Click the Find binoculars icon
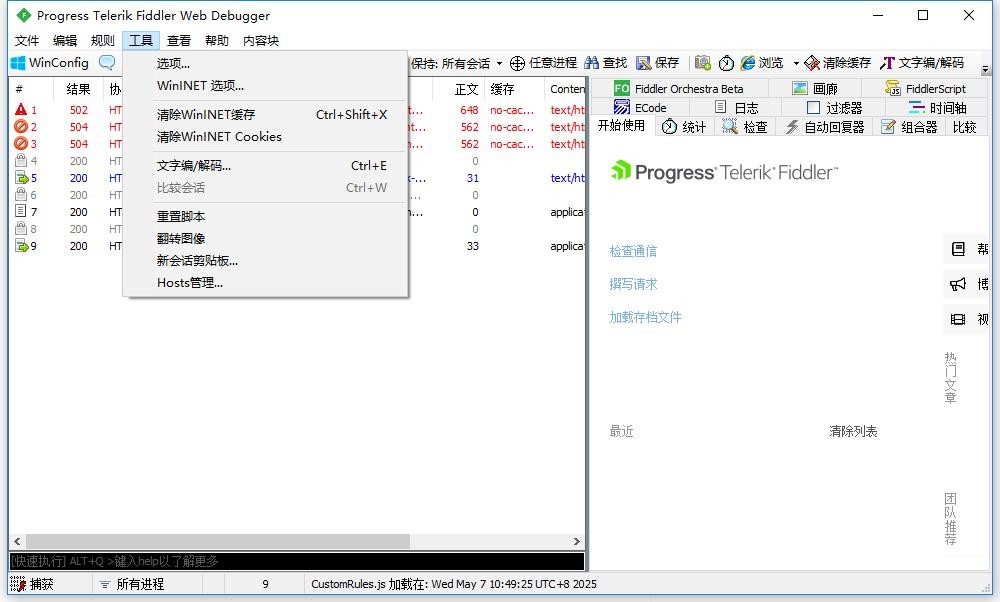The width and height of the screenshot is (1000, 602). (592, 62)
